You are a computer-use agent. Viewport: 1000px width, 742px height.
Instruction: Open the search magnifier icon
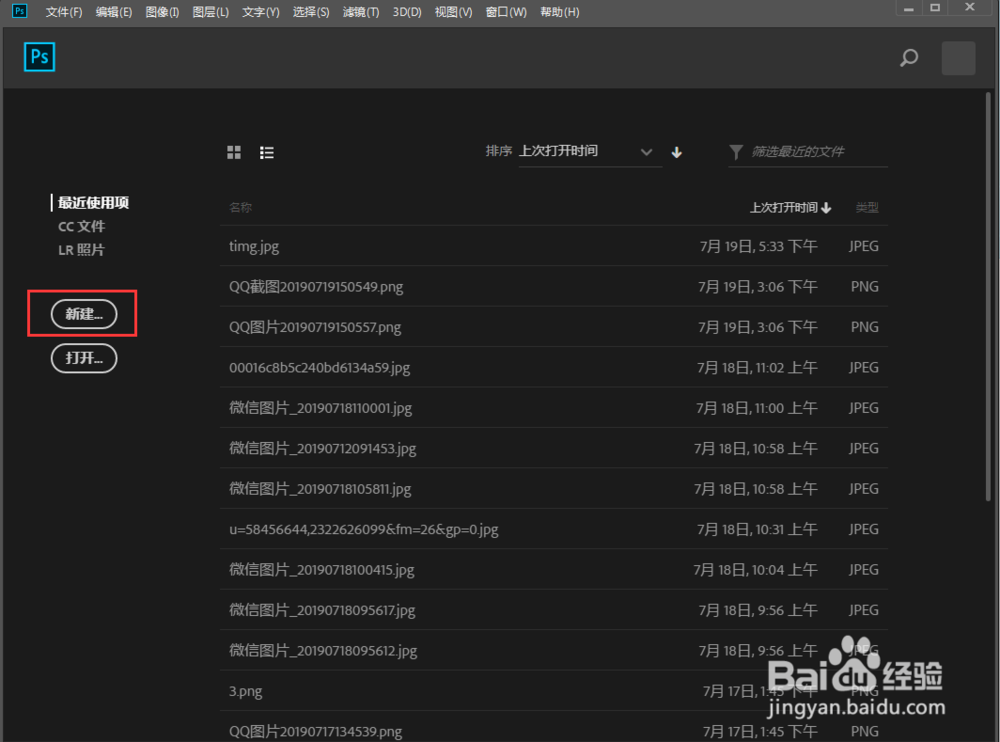(x=909, y=58)
